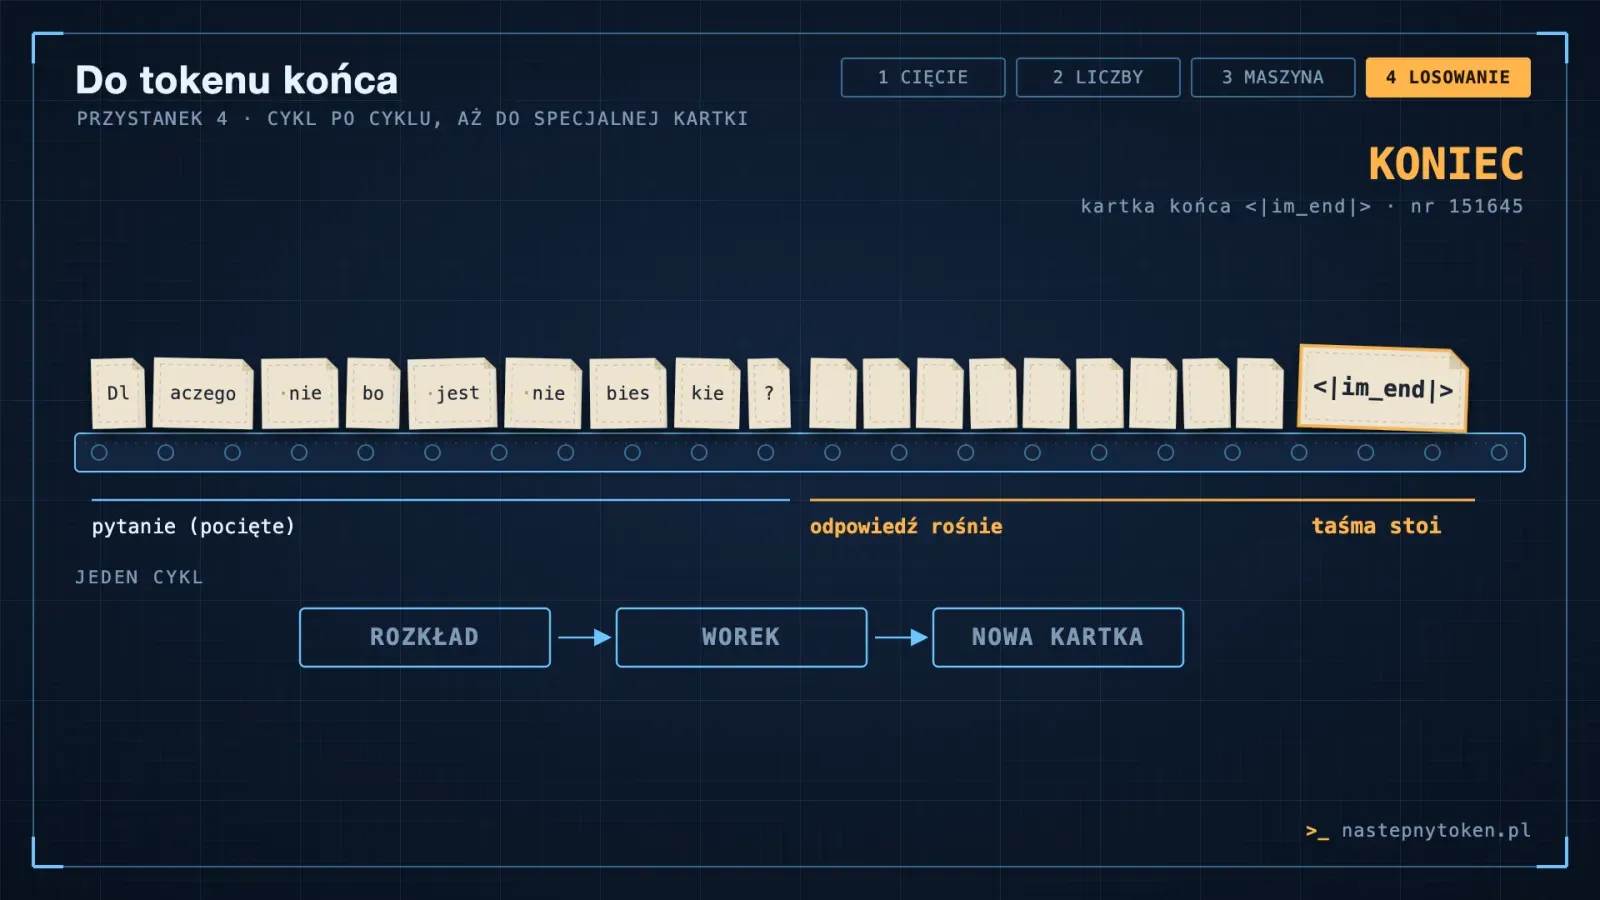The height and width of the screenshot is (900, 1600).
Task: Click the KONIEC heading
Action: coord(1446,164)
